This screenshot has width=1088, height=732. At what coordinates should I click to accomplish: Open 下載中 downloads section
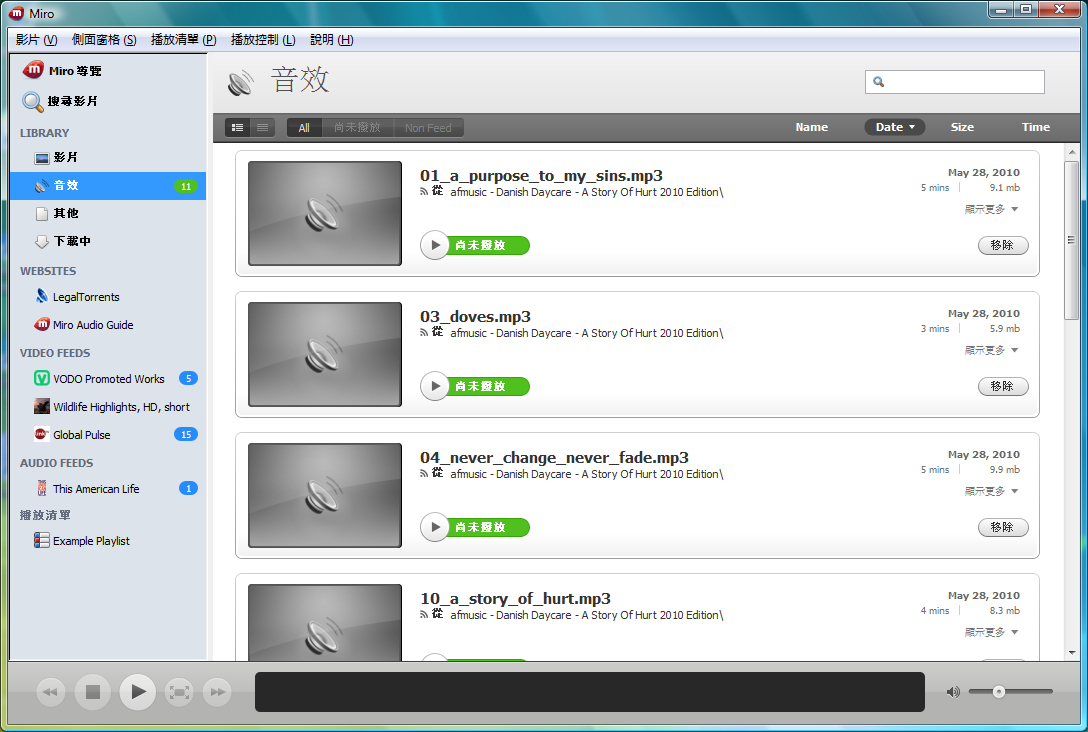[x=108, y=241]
